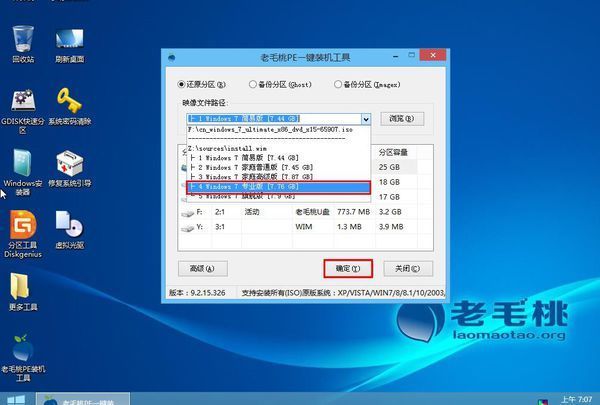The width and height of the screenshot is (600, 405).
Task: Click the 浏览 browse button
Action: coord(402,119)
